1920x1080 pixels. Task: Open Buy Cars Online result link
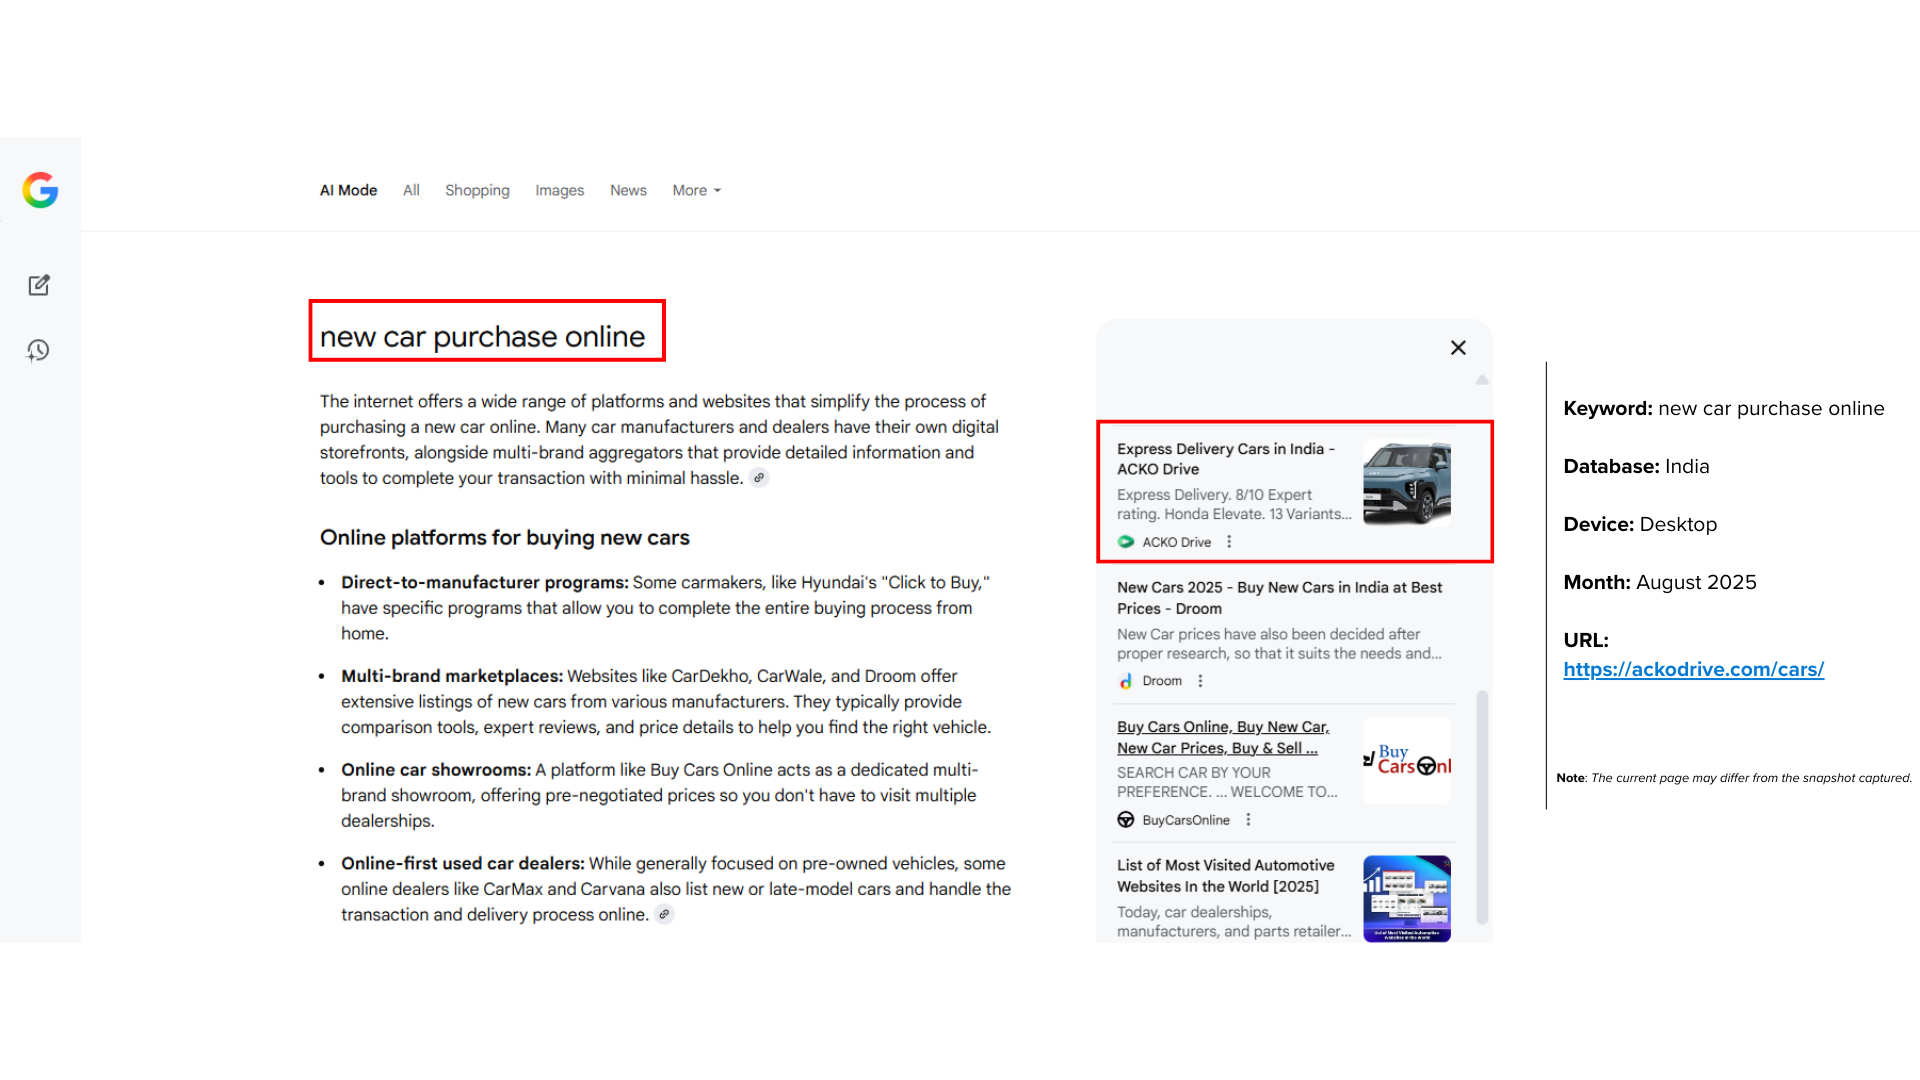1222,737
